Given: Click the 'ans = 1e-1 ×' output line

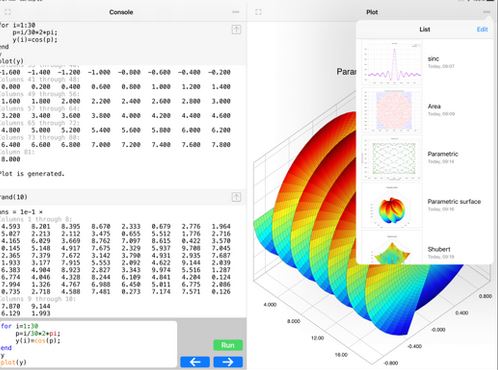Looking at the screenshot, I should [x=21, y=212].
